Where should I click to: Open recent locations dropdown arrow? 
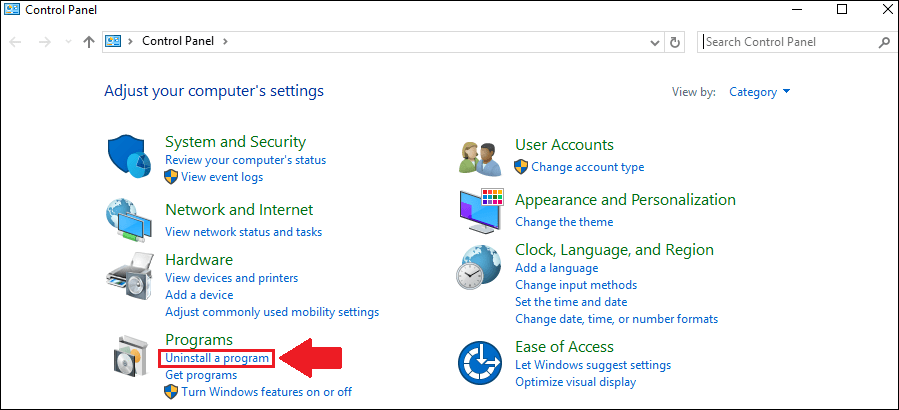pyautogui.click(x=69, y=42)
